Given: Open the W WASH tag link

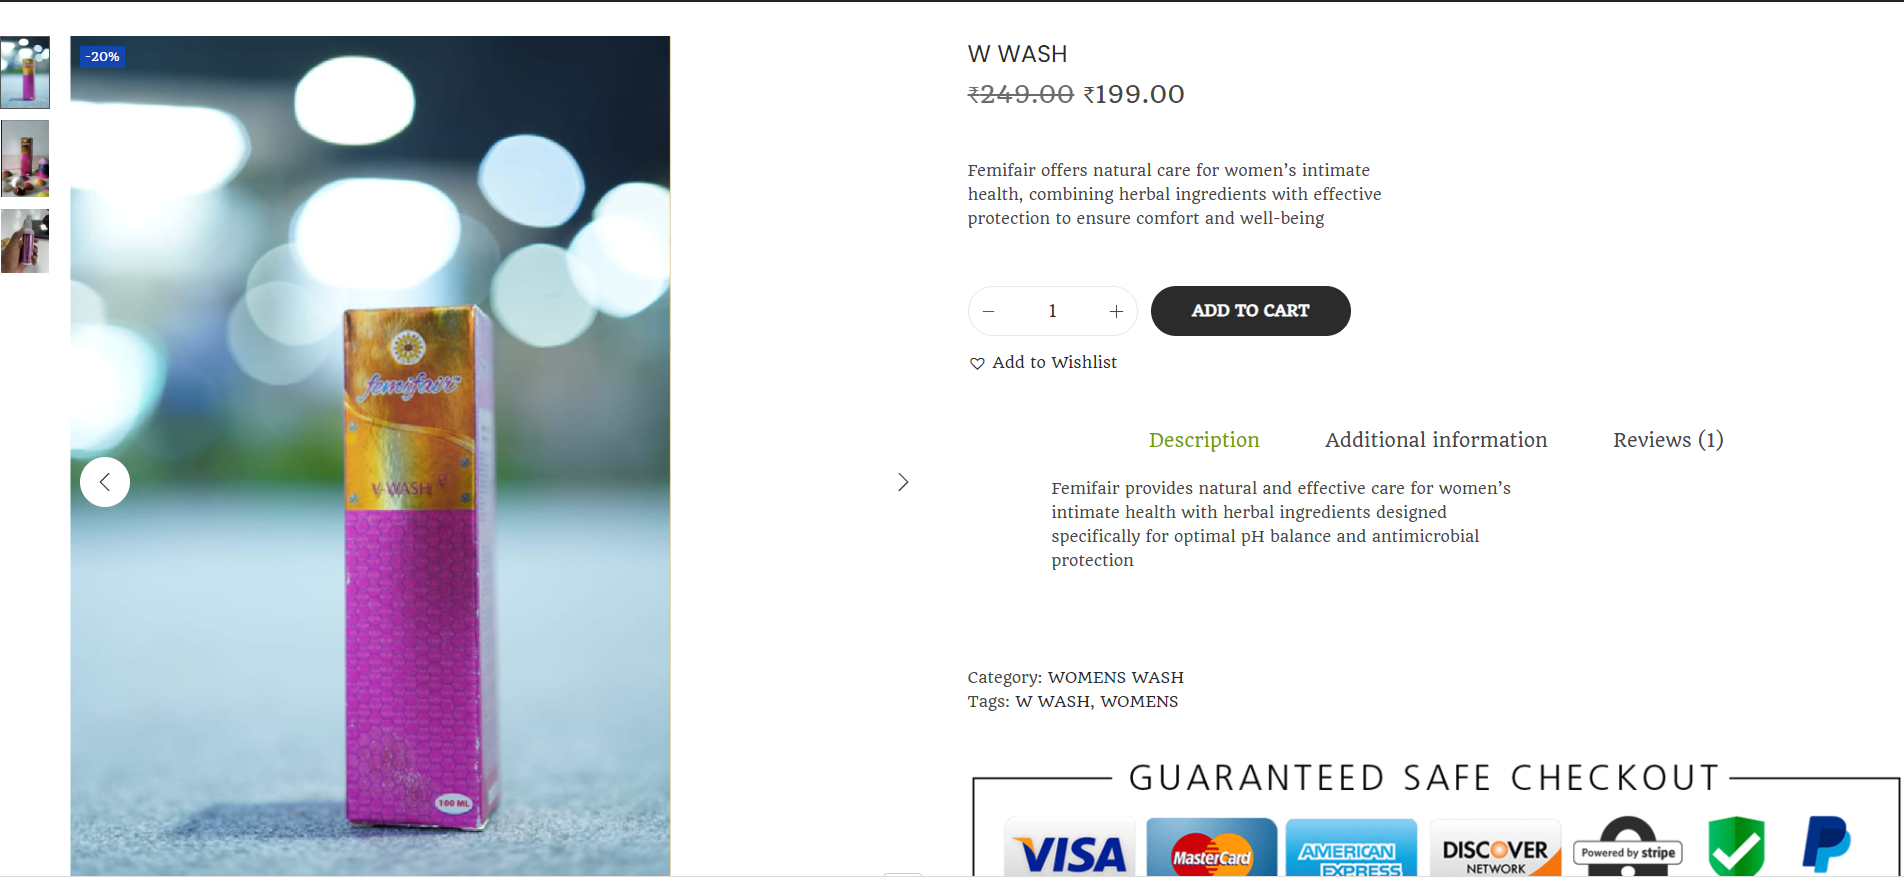Looking at the screenshot, I should 1053,702.
